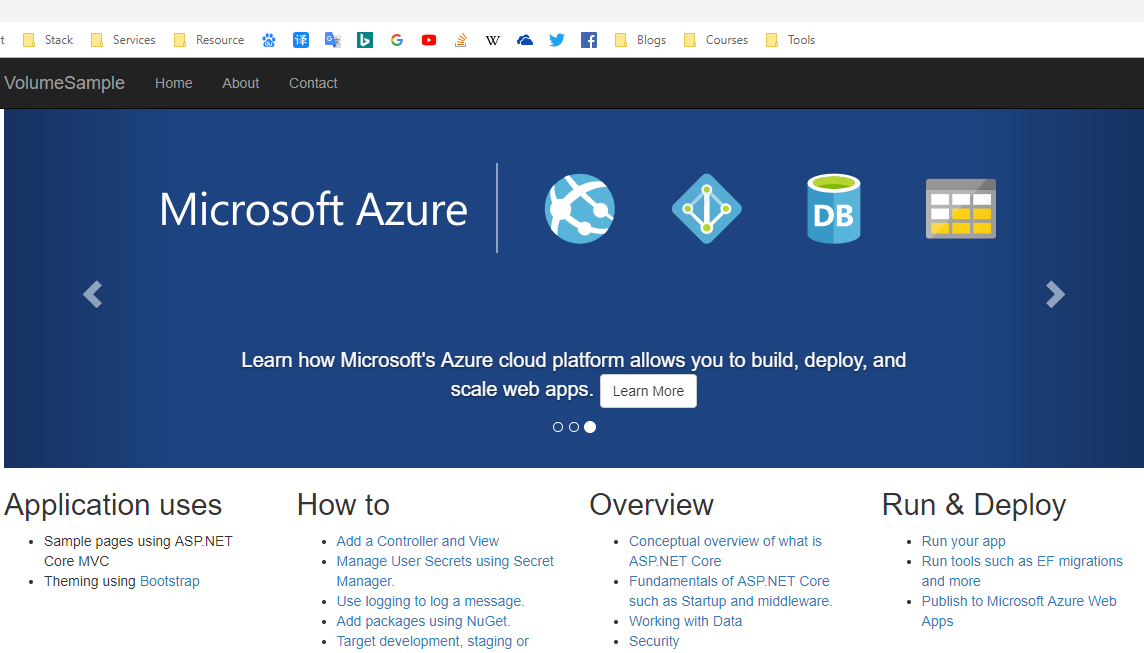Go to previous carousel slide
The width and height of the screenshot is (1144, 653).
click(x=93, y=294)
